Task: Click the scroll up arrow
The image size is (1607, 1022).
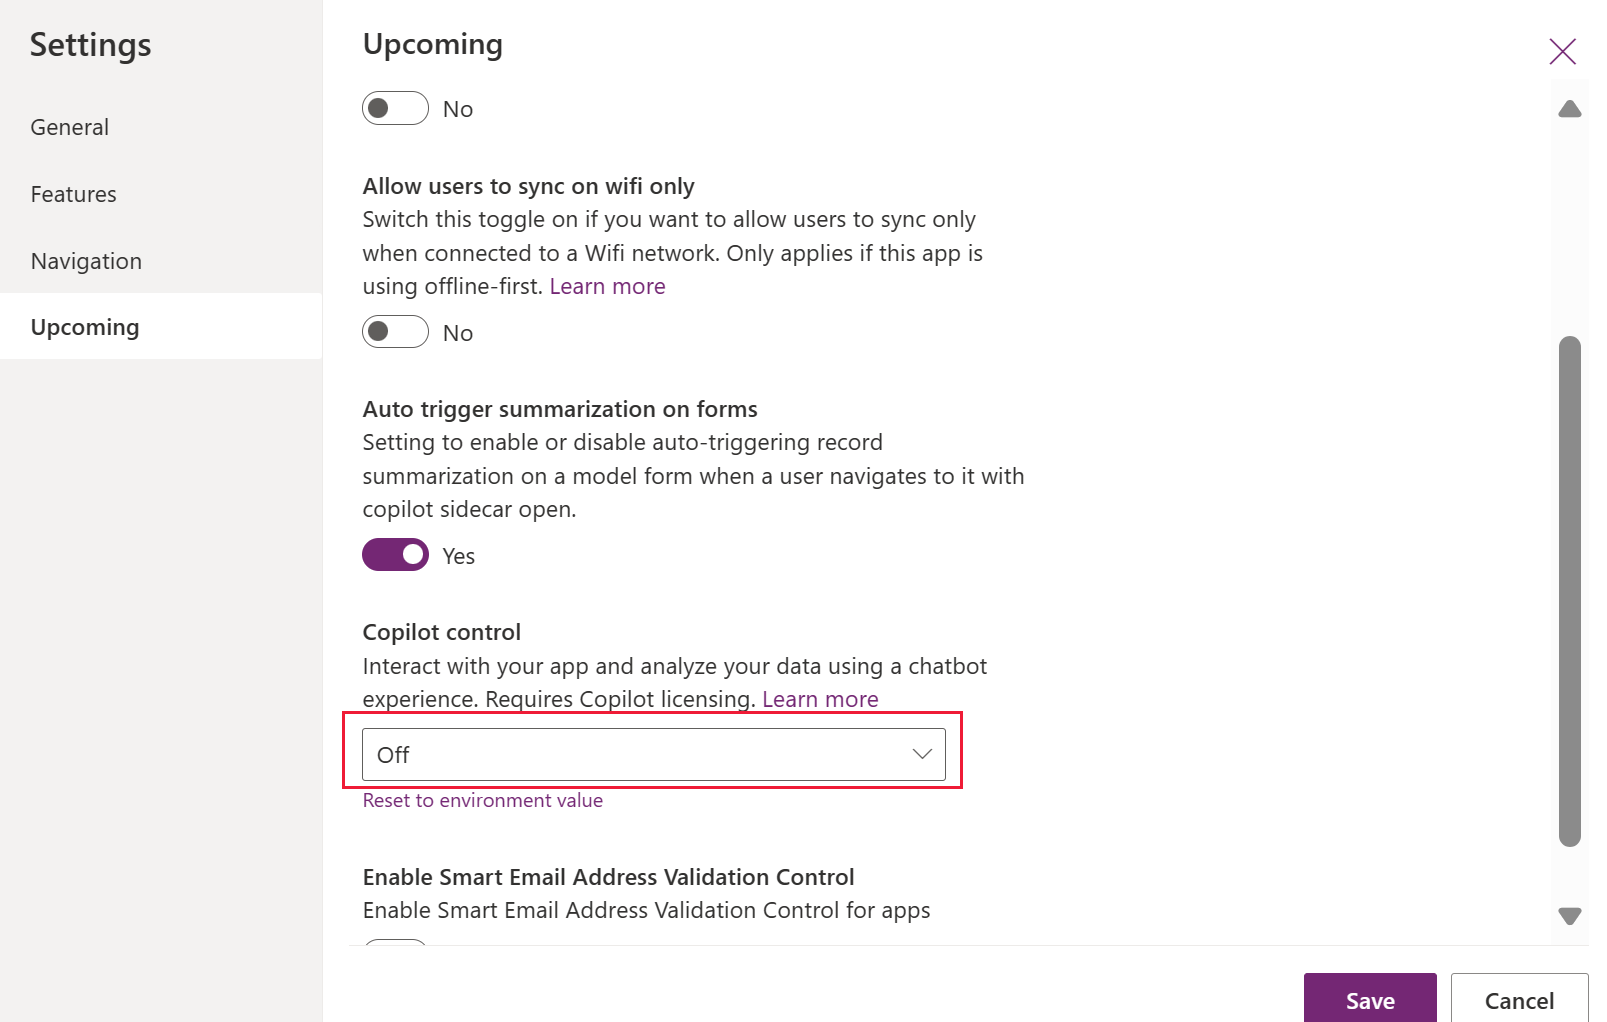Action: 1570,109
